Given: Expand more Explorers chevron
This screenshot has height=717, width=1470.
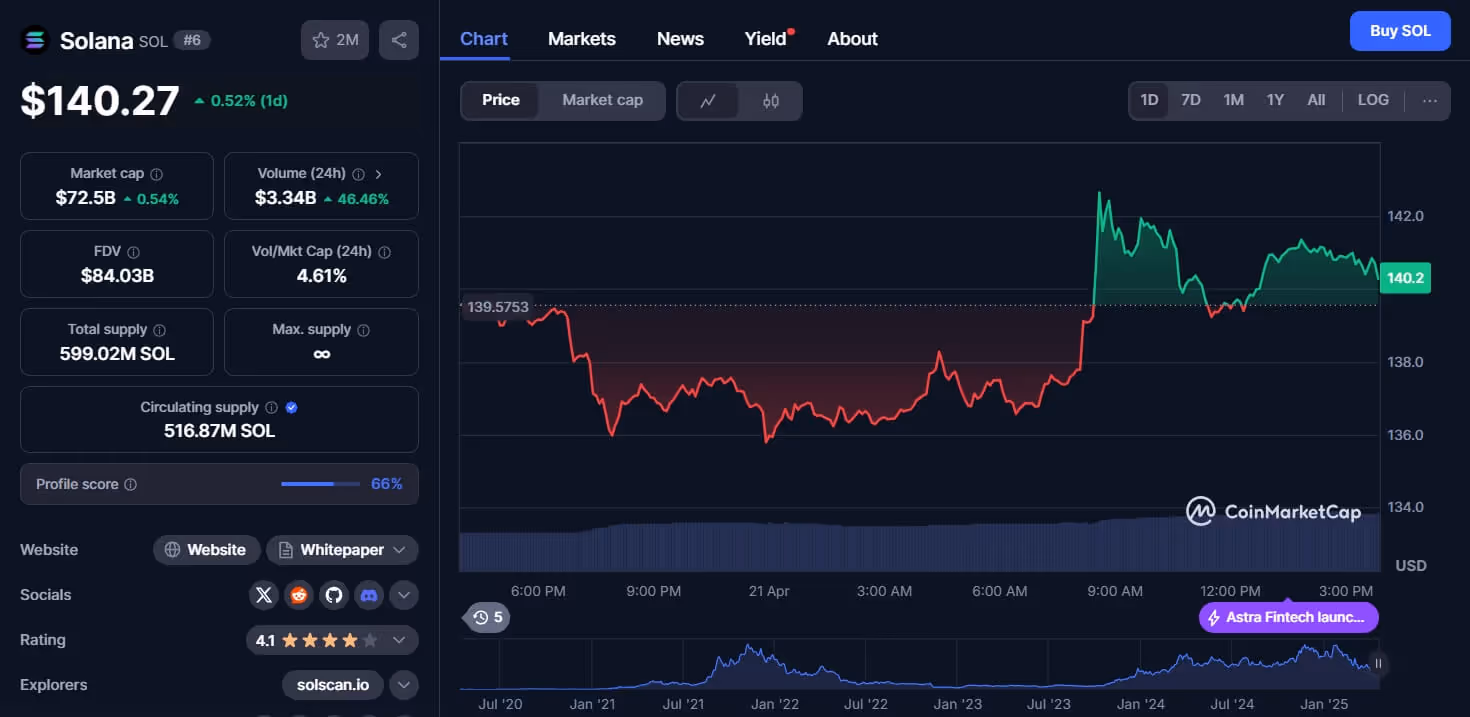Looking at the screenshot, I should [x=403, y=685].
